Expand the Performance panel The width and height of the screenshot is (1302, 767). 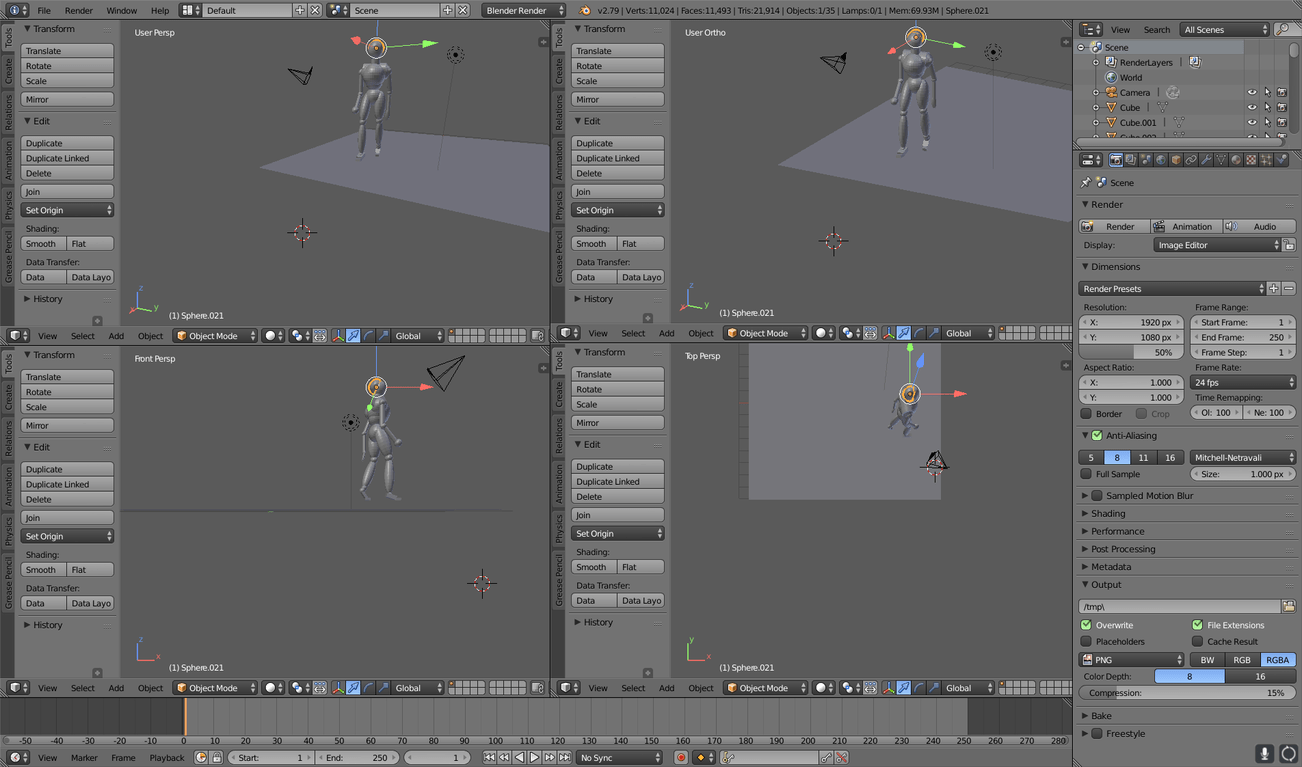point(1117,531)
